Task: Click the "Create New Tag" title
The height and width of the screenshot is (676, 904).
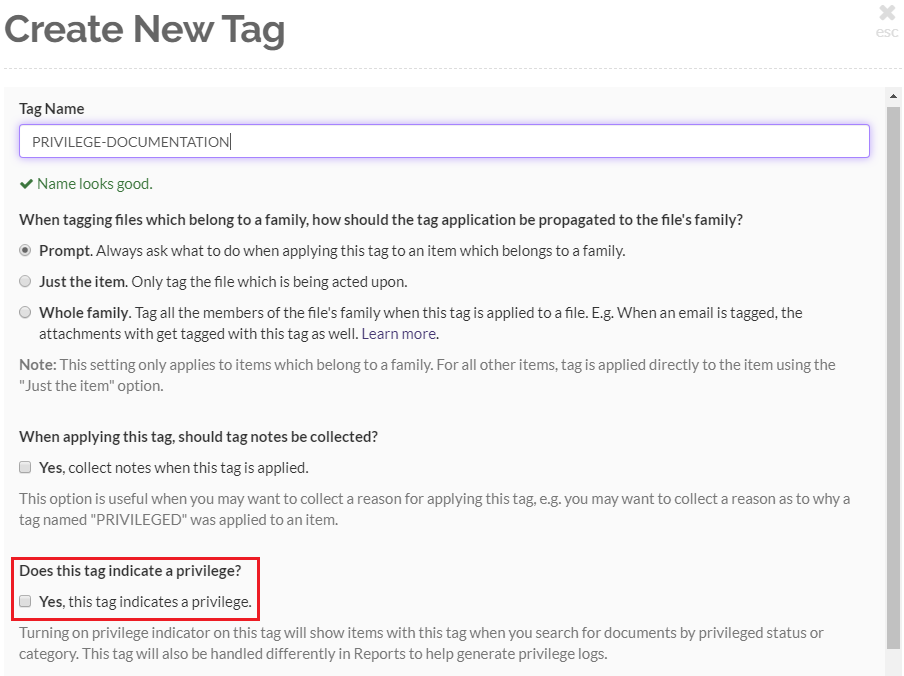Action: click(x=144, y=29)
